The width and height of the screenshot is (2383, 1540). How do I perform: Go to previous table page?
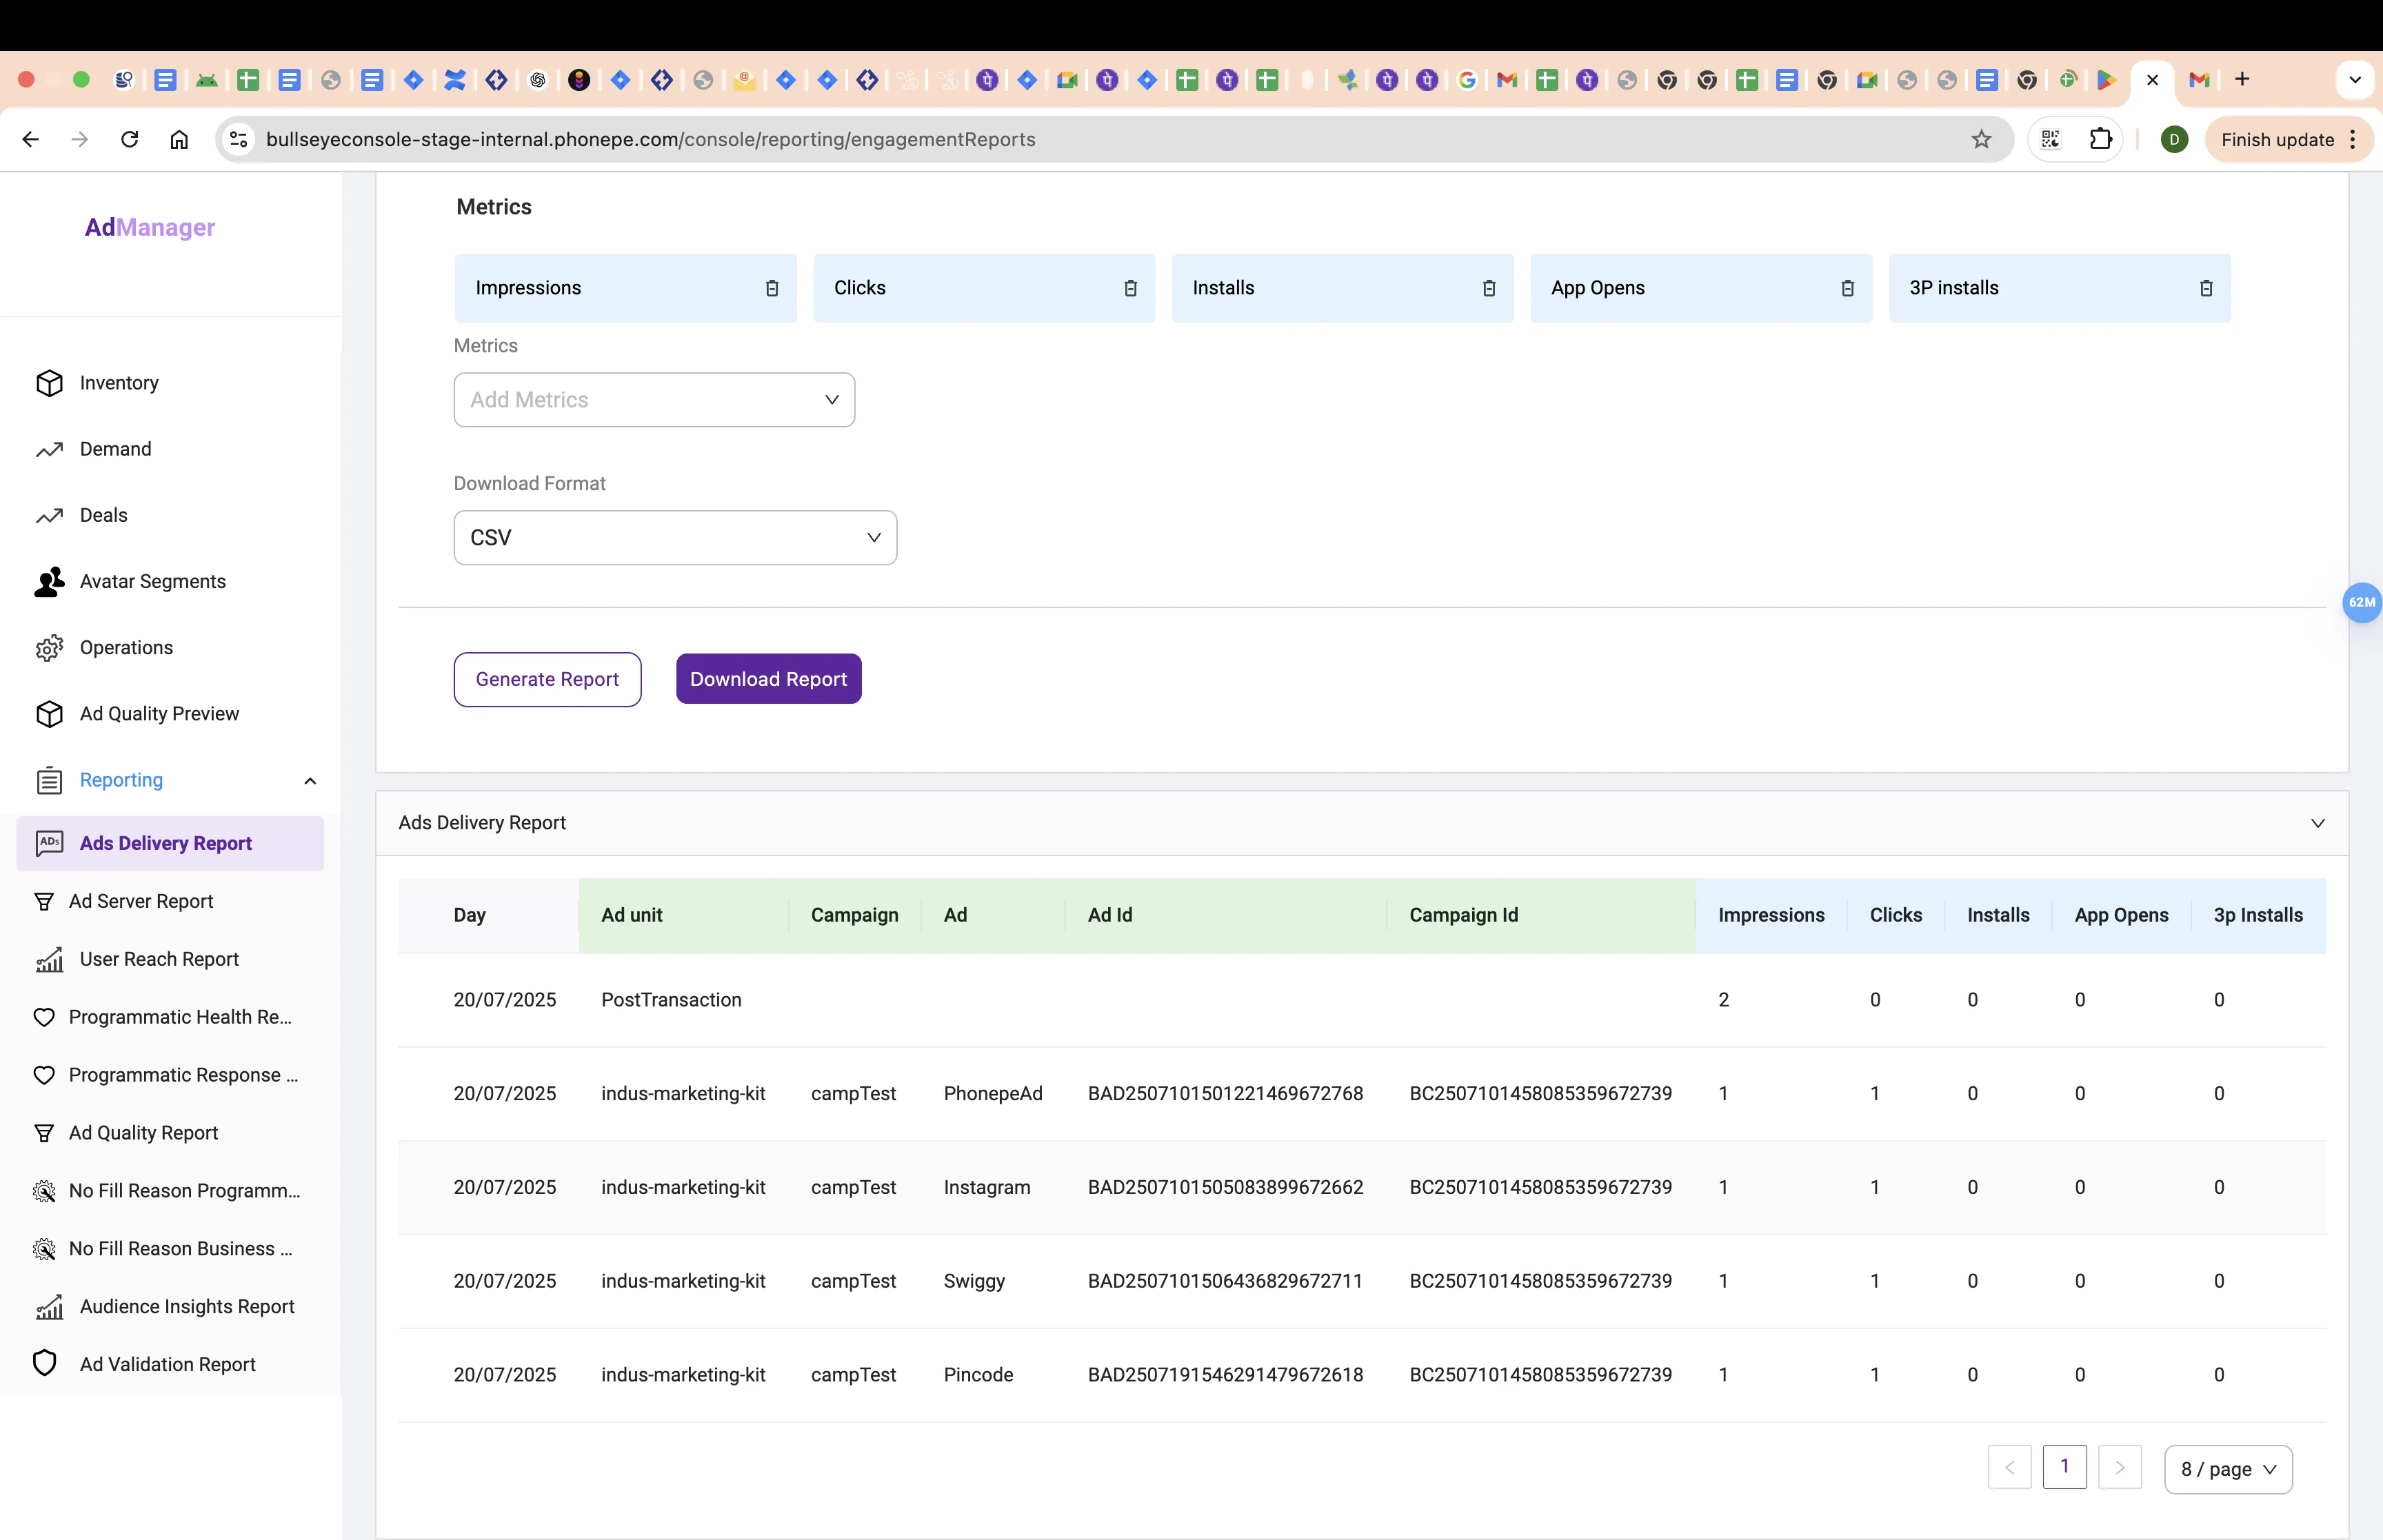[2009, 1468]
